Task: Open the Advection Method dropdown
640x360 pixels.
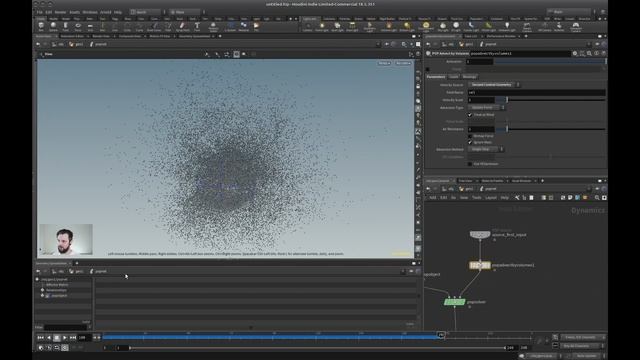Action: tap(486, 149)
